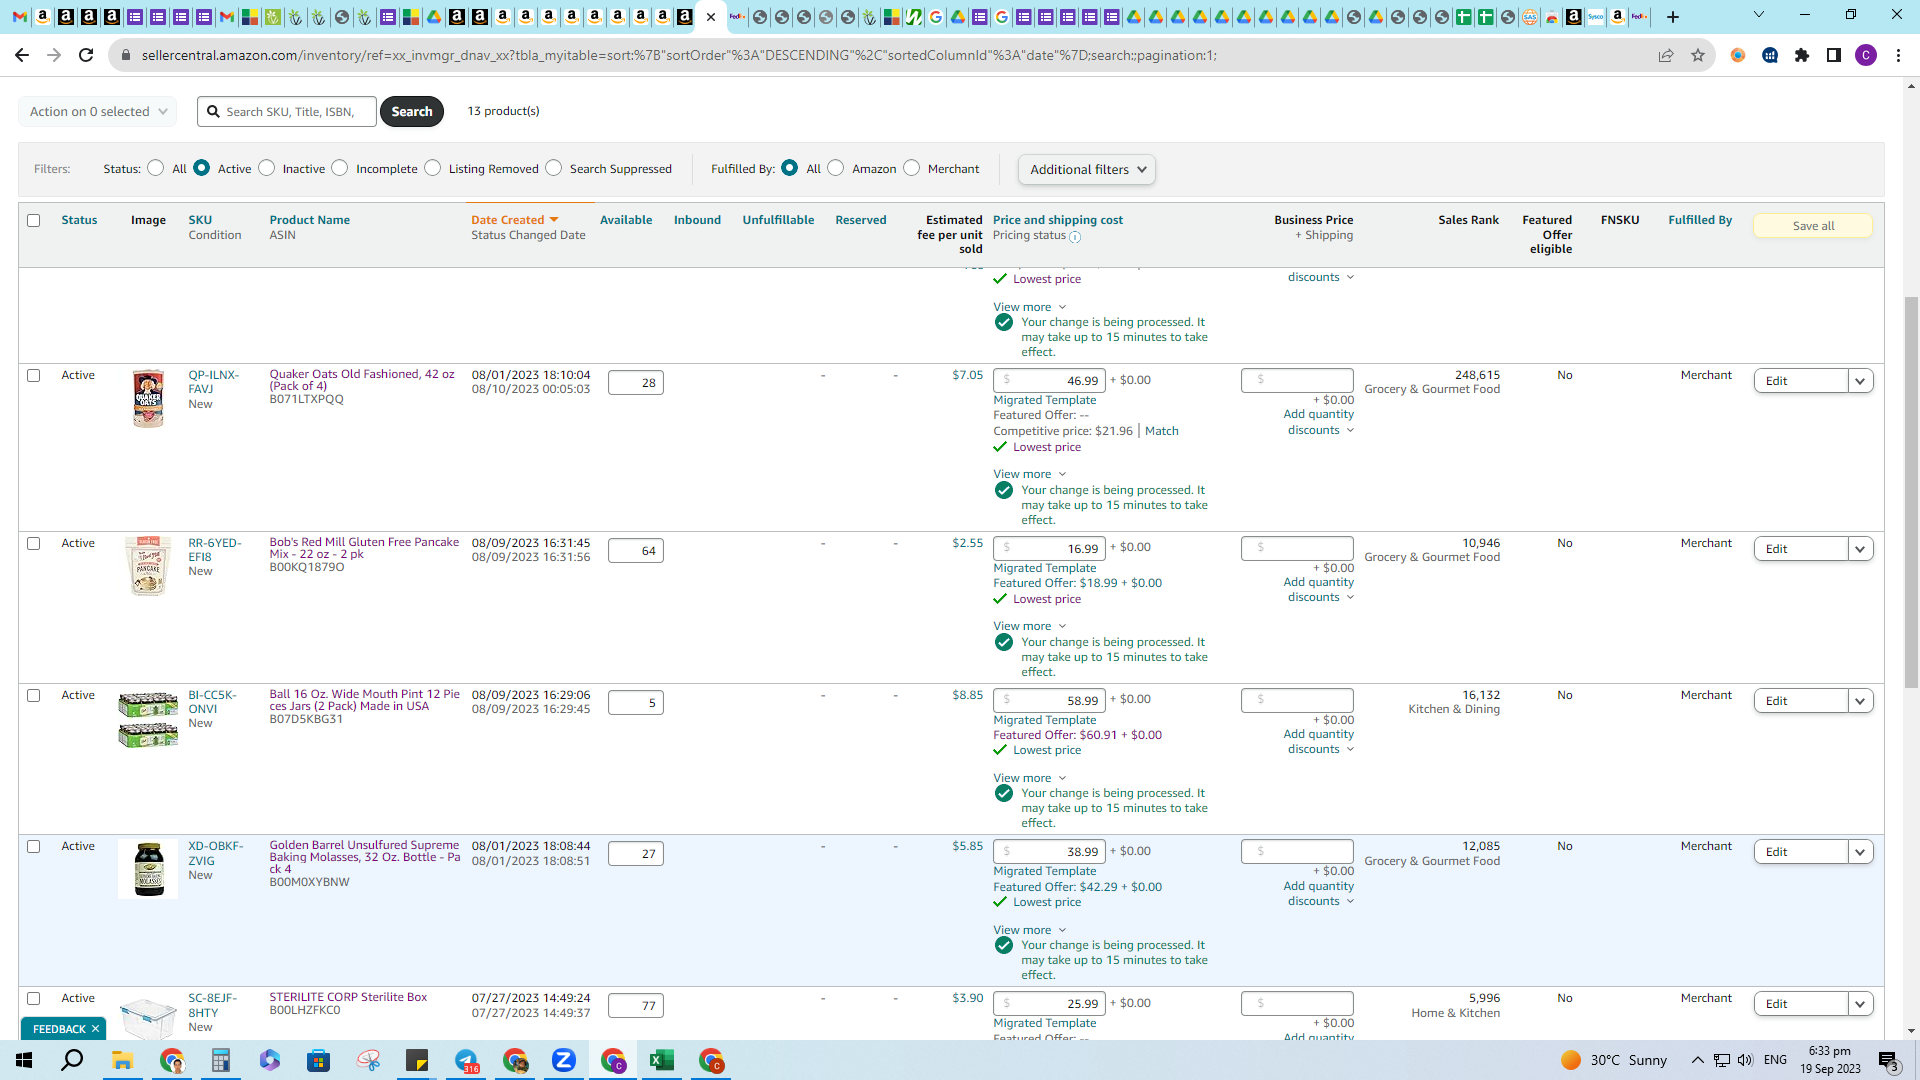Reload the Seller Central page
Screen dimensions: 1920x1080
[86, 55]
